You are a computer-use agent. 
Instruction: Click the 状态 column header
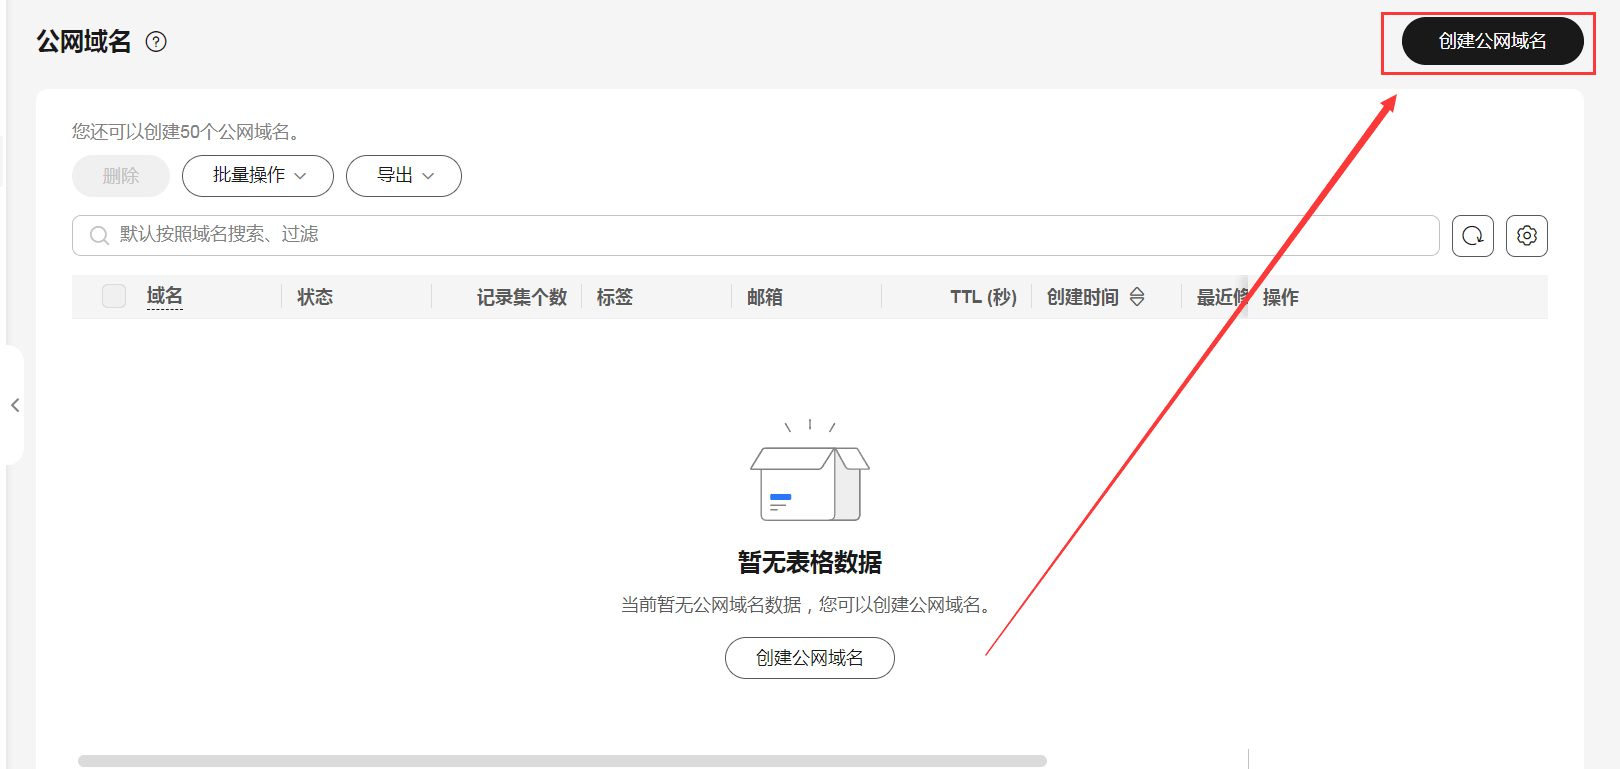315,297
